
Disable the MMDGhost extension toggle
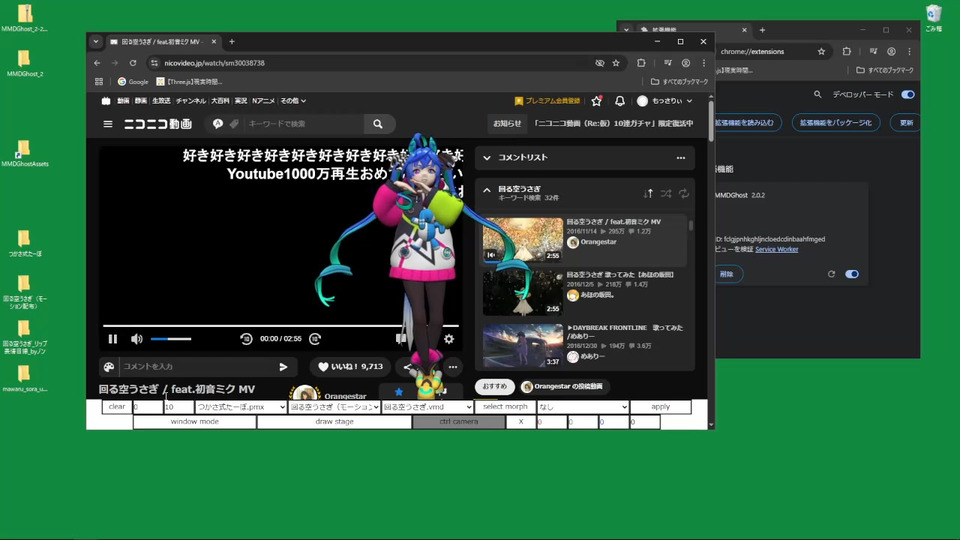point(852,274)
